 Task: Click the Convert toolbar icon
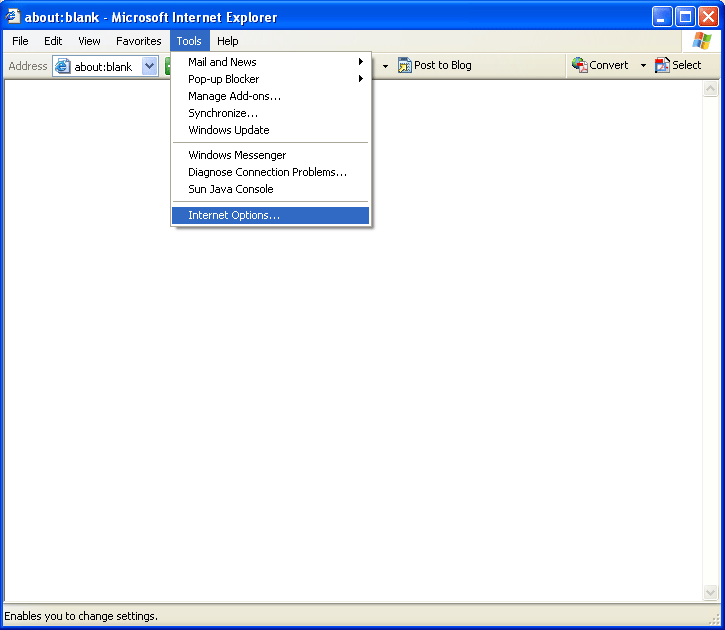coord(579,65)
